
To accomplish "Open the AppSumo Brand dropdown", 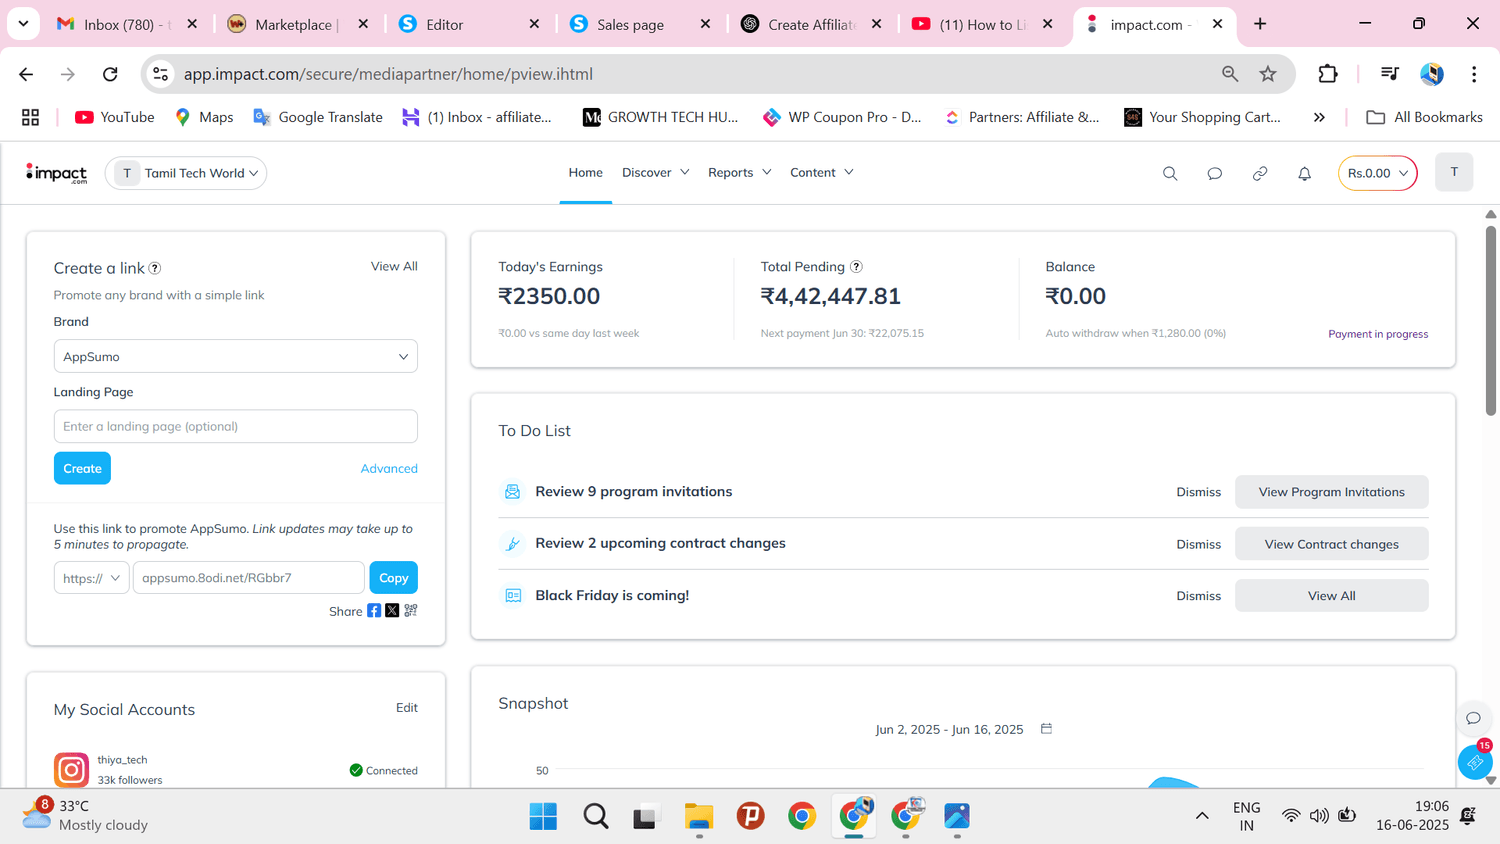I will coord(236,357).
